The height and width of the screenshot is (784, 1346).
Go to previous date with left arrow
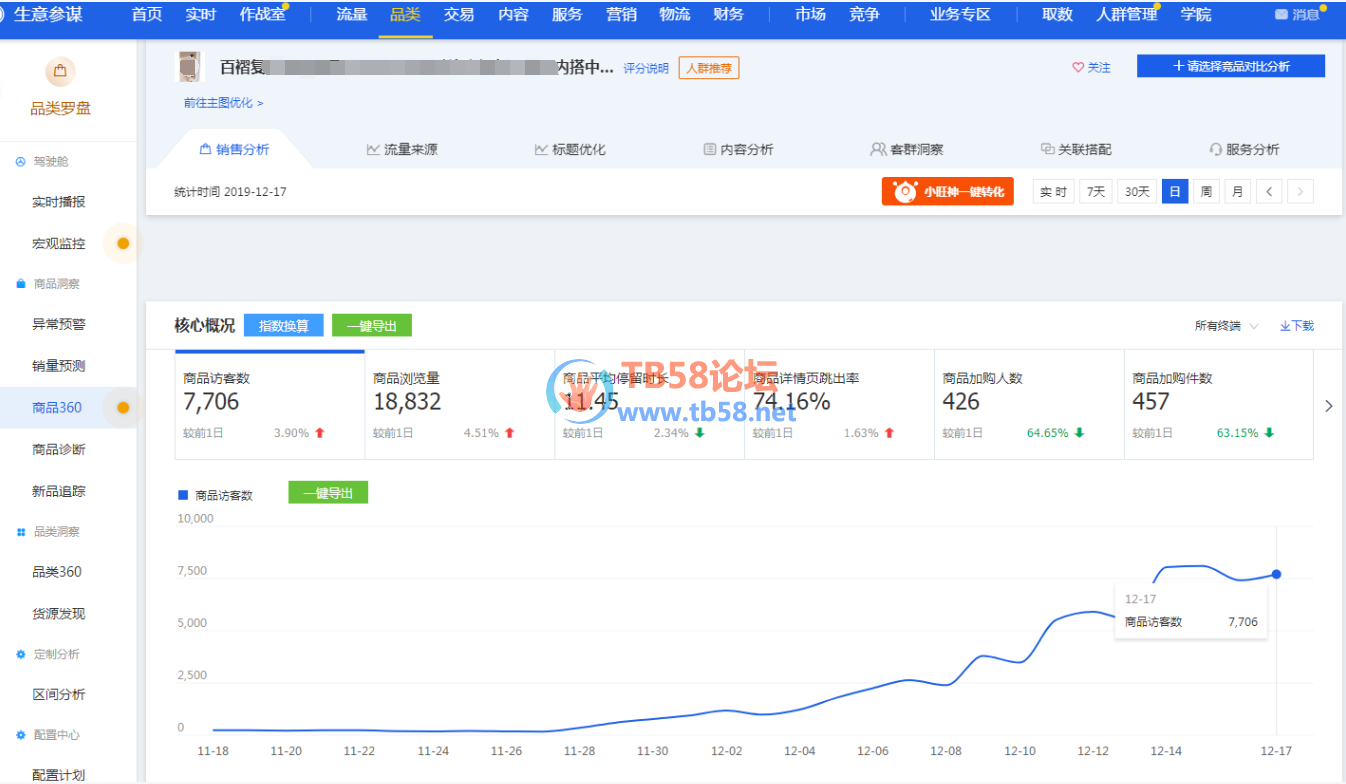[x=1269, y=192]
